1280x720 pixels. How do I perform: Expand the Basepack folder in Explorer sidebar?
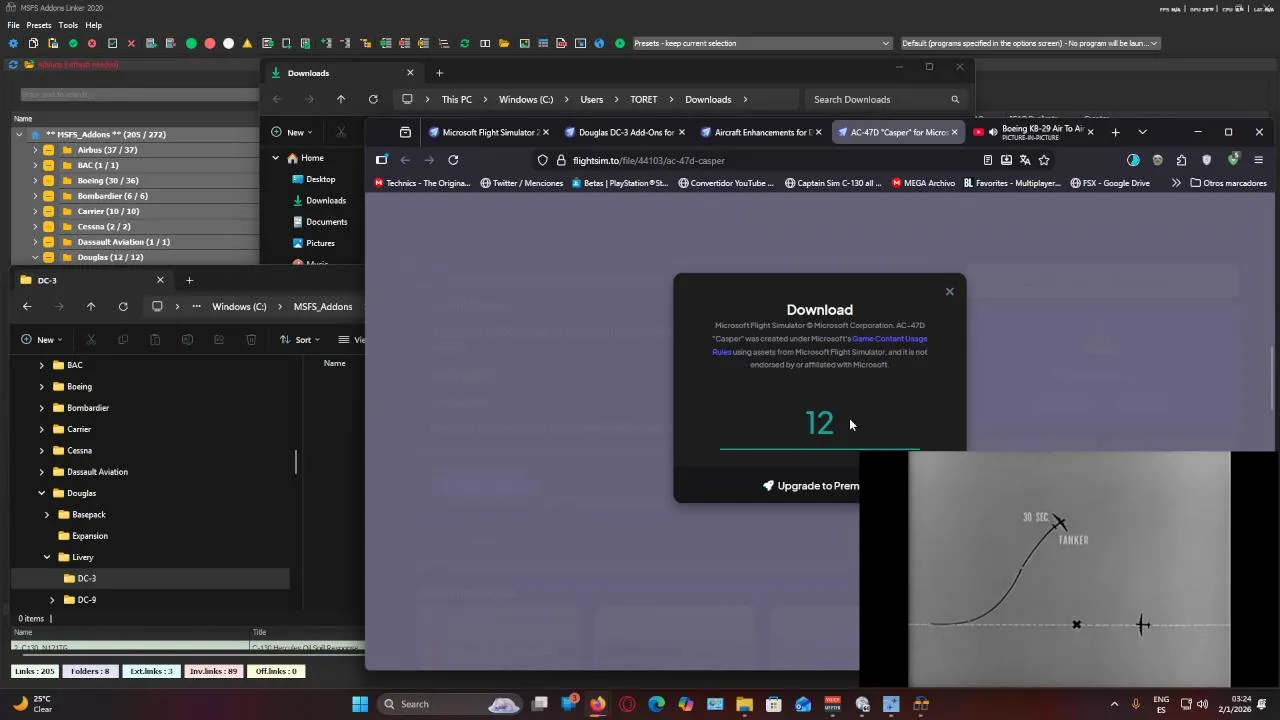47,514
